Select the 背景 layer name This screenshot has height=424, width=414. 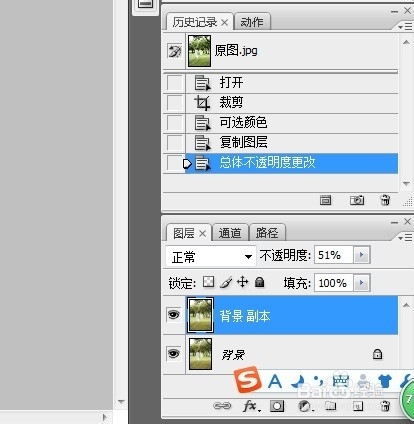[233, 355]
